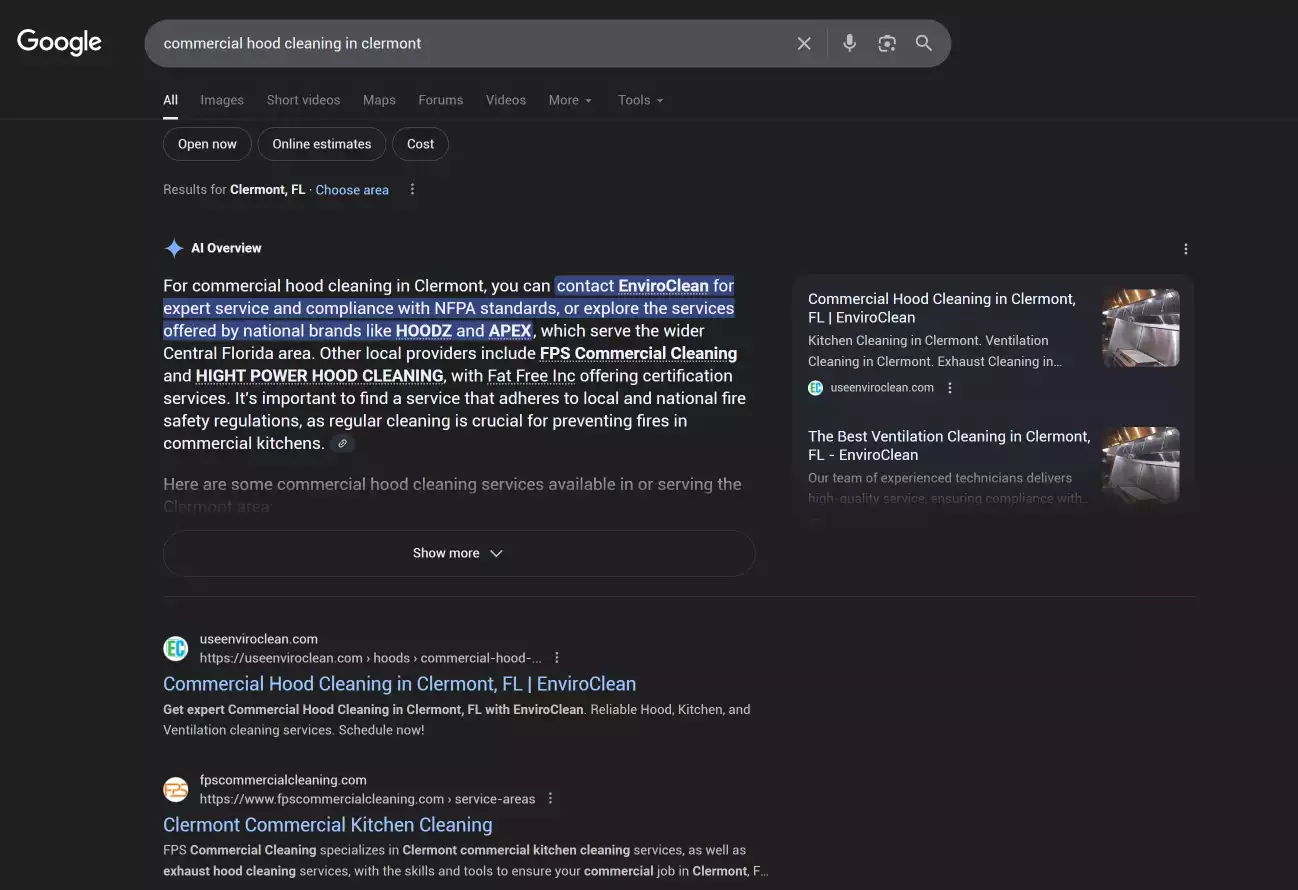Image resolution: width=1298 pixels, height=890 pixels.
Task: Click thumbnail of Commercial Hood Cleaning card
Action: [1141, 328]
